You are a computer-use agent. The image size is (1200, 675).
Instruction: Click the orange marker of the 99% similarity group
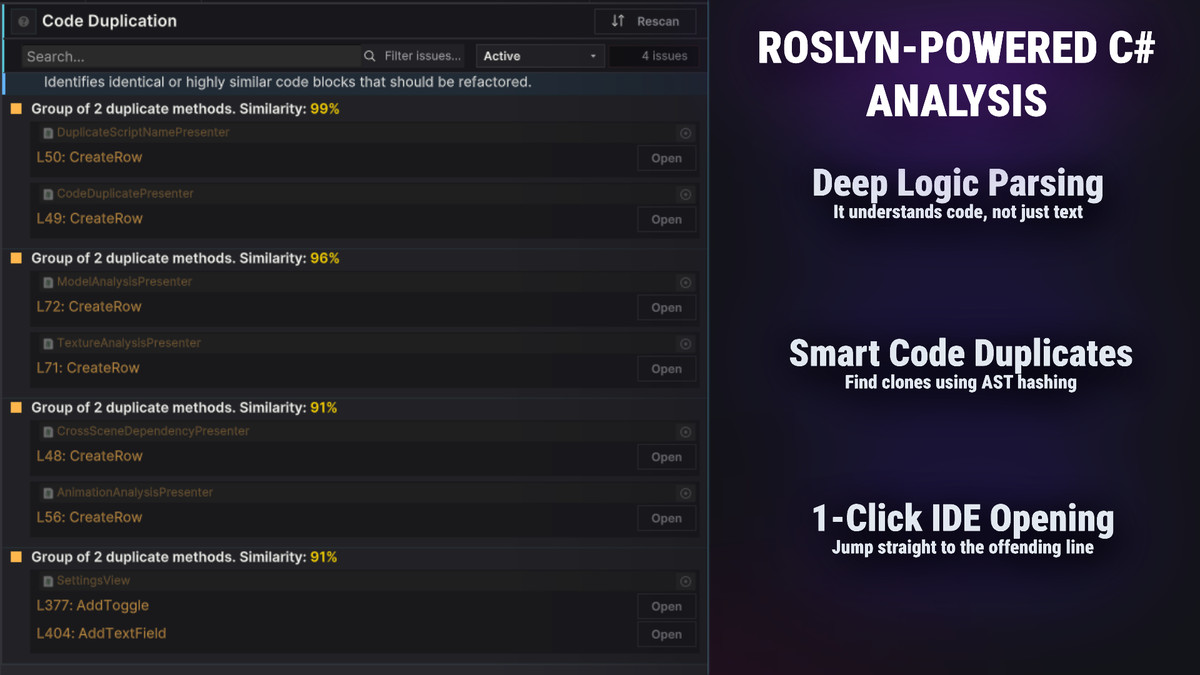point(16,108)
